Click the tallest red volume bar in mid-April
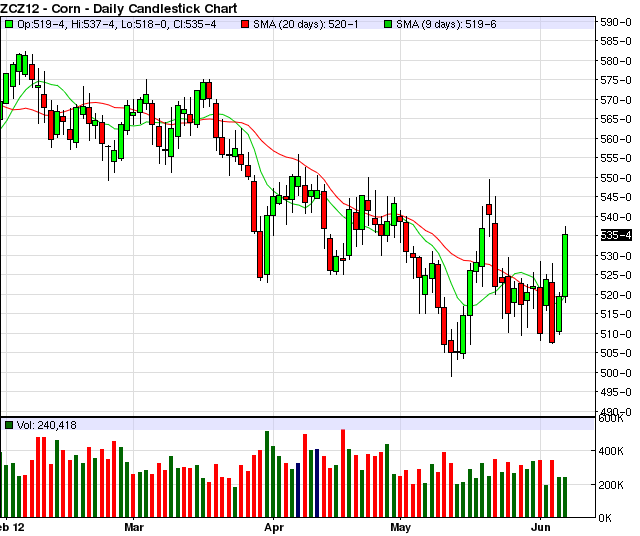The height and width of the screenshot is (536, 640). coord(343,474)
